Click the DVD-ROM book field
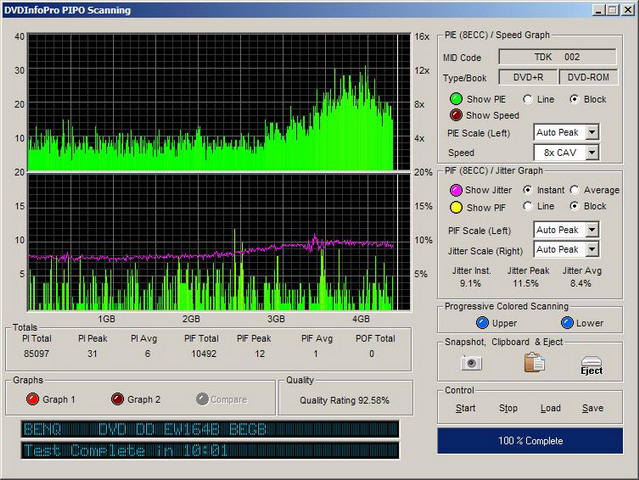This screenshot has width=639, height=480. tap(588, 77)
